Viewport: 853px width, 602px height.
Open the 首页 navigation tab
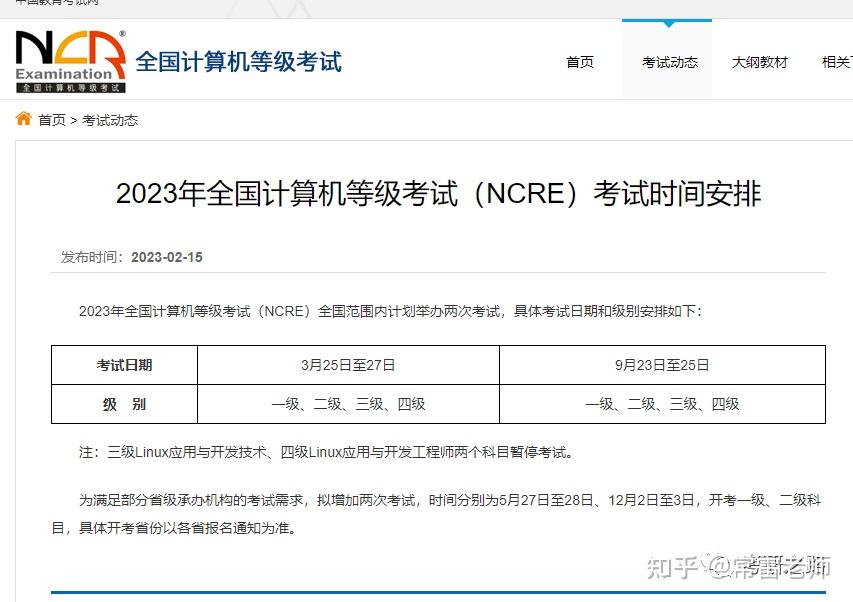pos(578,61)
